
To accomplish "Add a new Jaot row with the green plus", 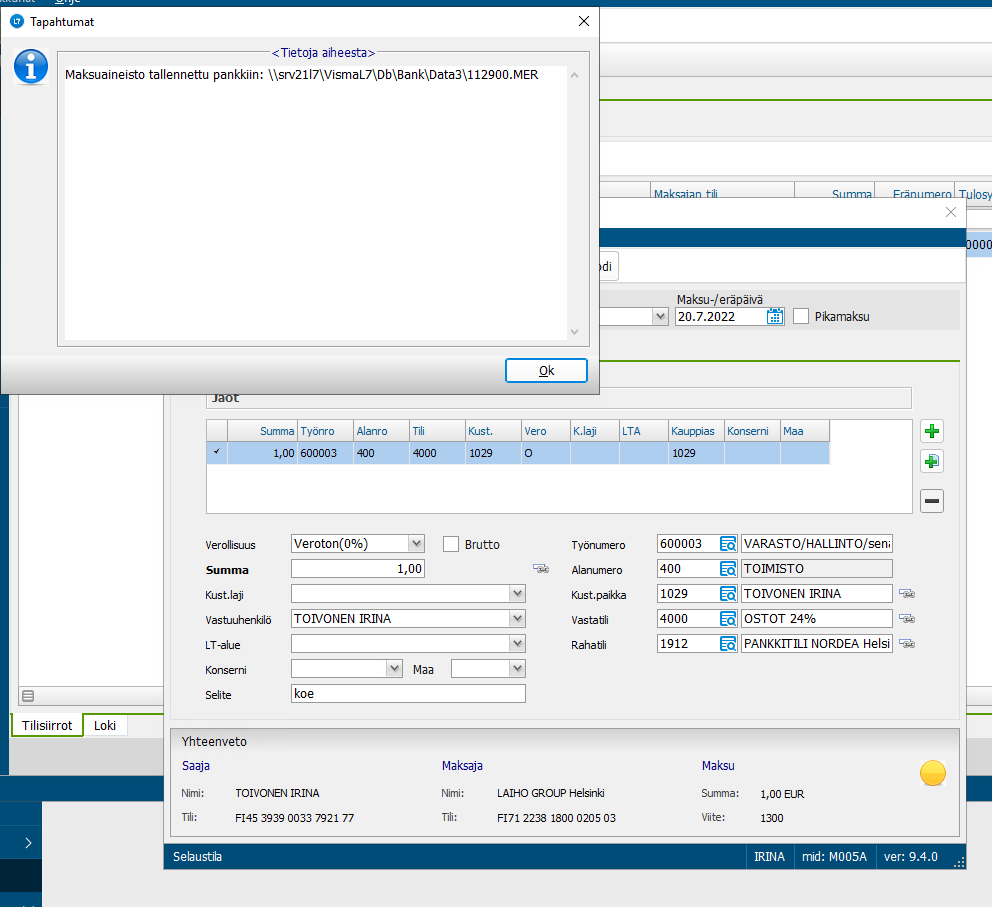I will [932, 432].
